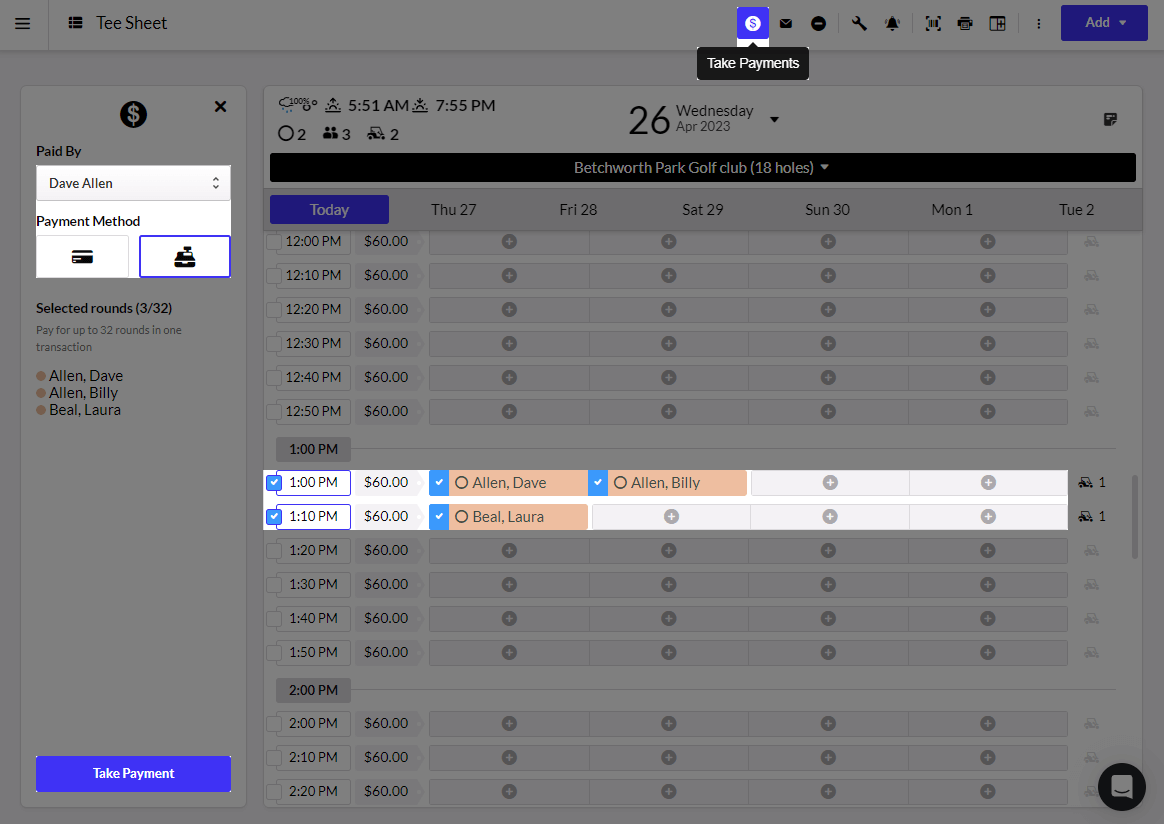This screenshot has width=1164, height=824.
Task: Switch to the Thu 27 tab
Action: pos(454,210)
